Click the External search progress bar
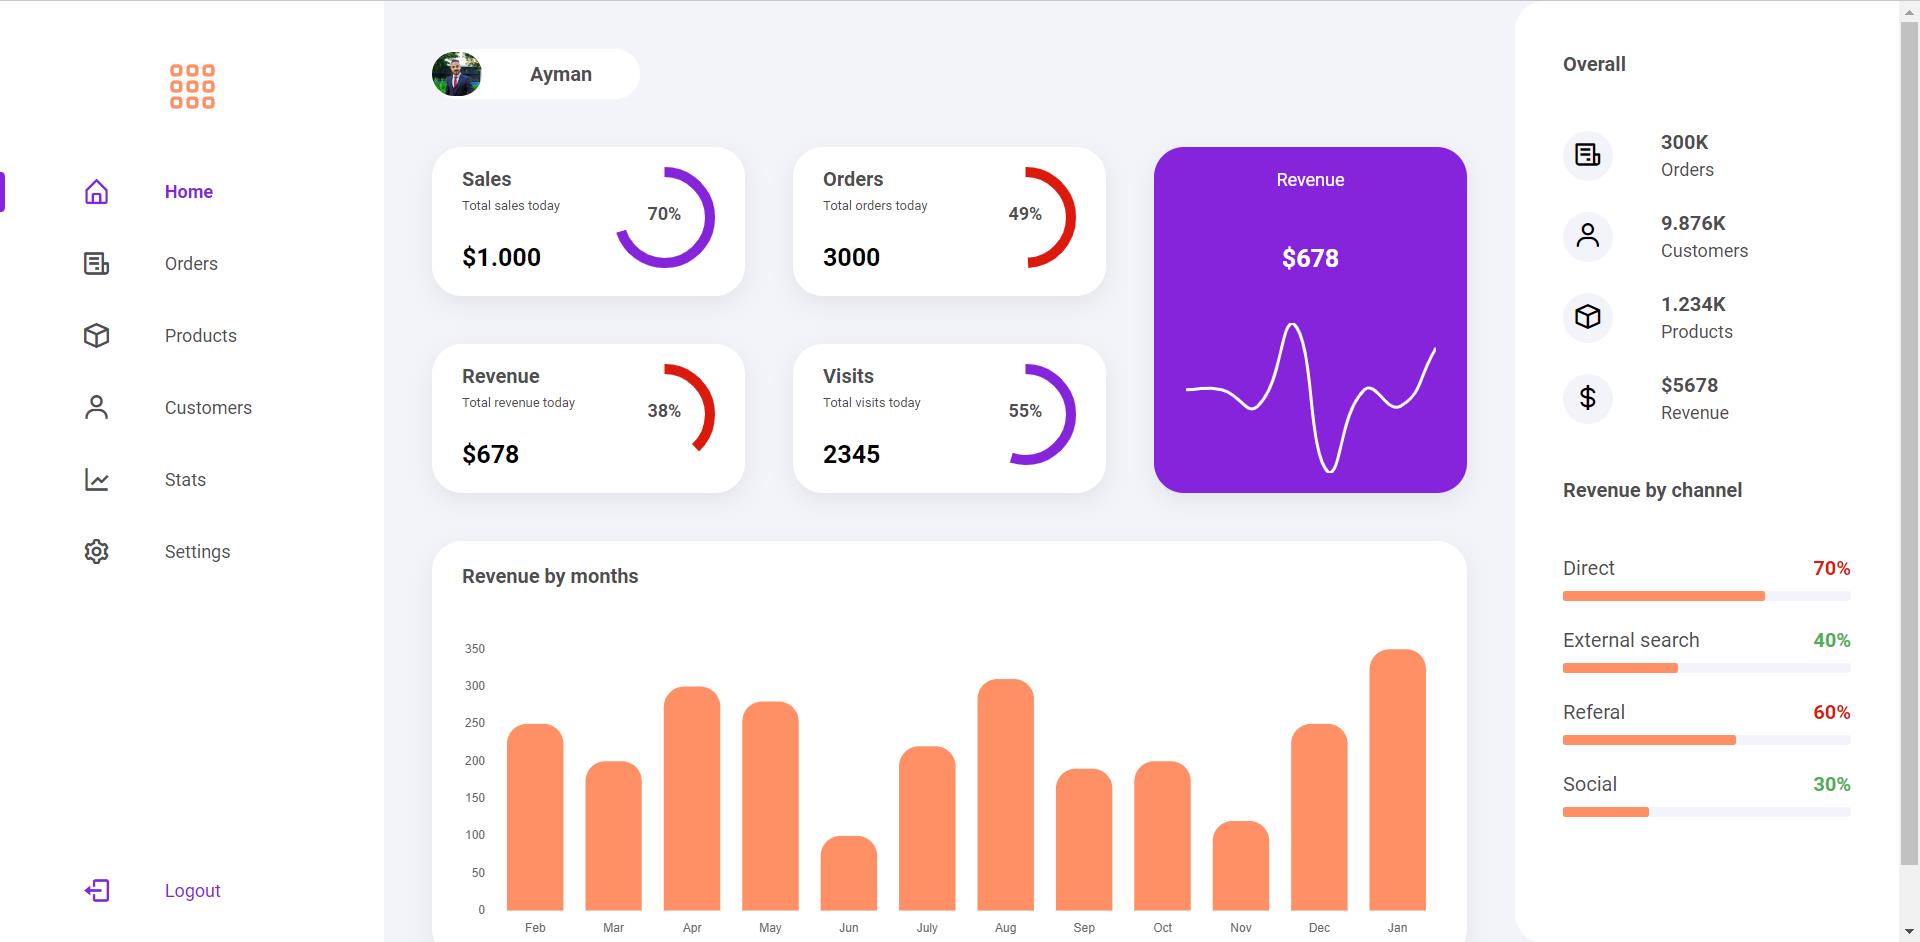Screen dimensions: 1920x942 click(1706, 668)
